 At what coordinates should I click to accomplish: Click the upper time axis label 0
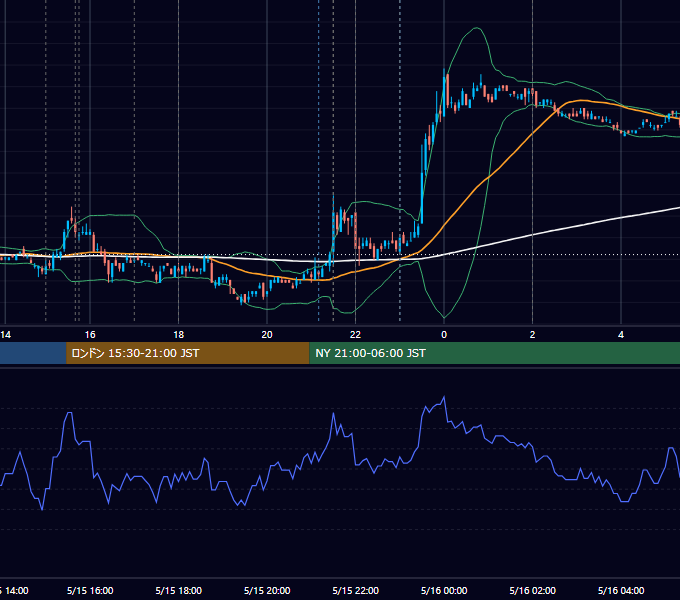(444, 335)
